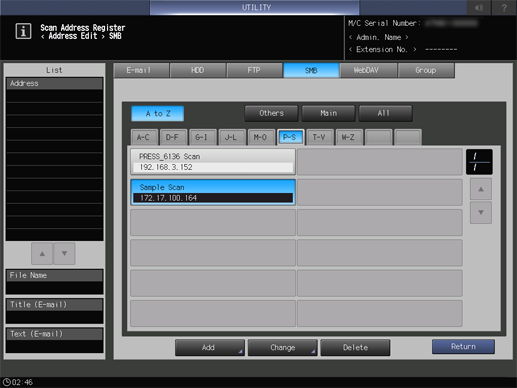Viewport: 517px width, 388px height.
Task: Toggle the A to Z filter
Action: tap(158, 114)
